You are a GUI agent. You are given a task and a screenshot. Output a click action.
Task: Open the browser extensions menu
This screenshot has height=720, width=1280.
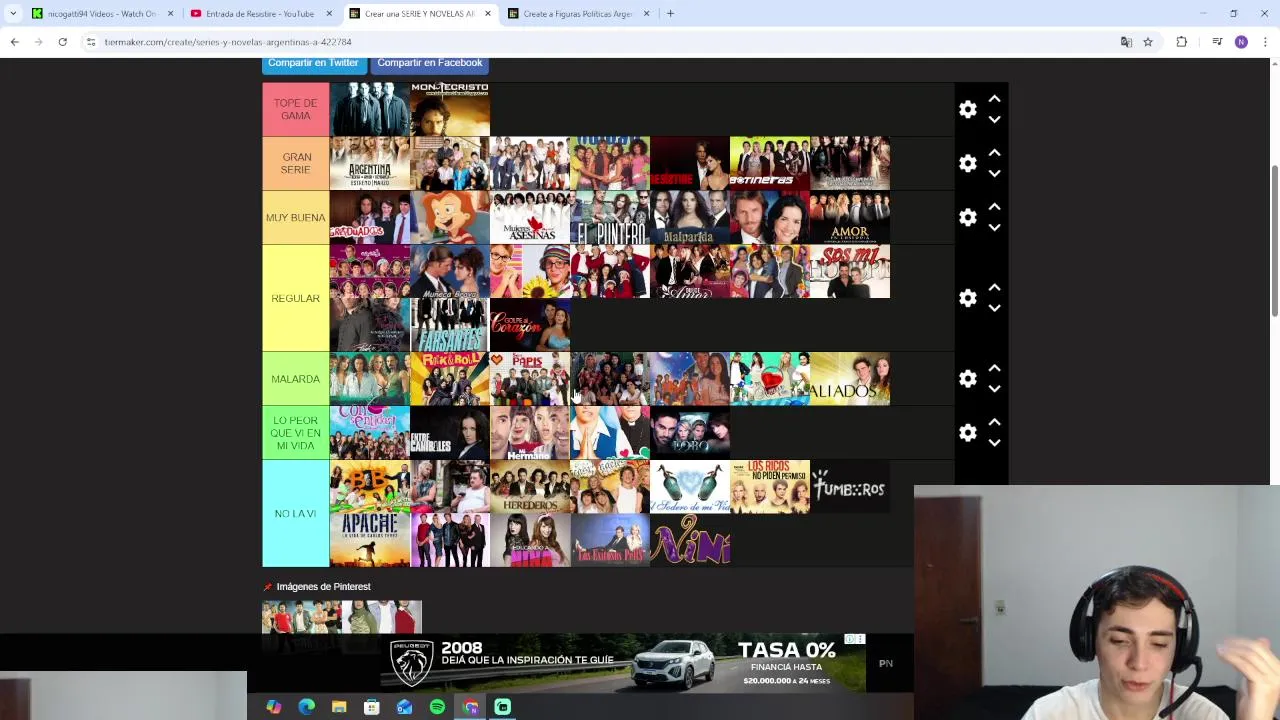1182,42
